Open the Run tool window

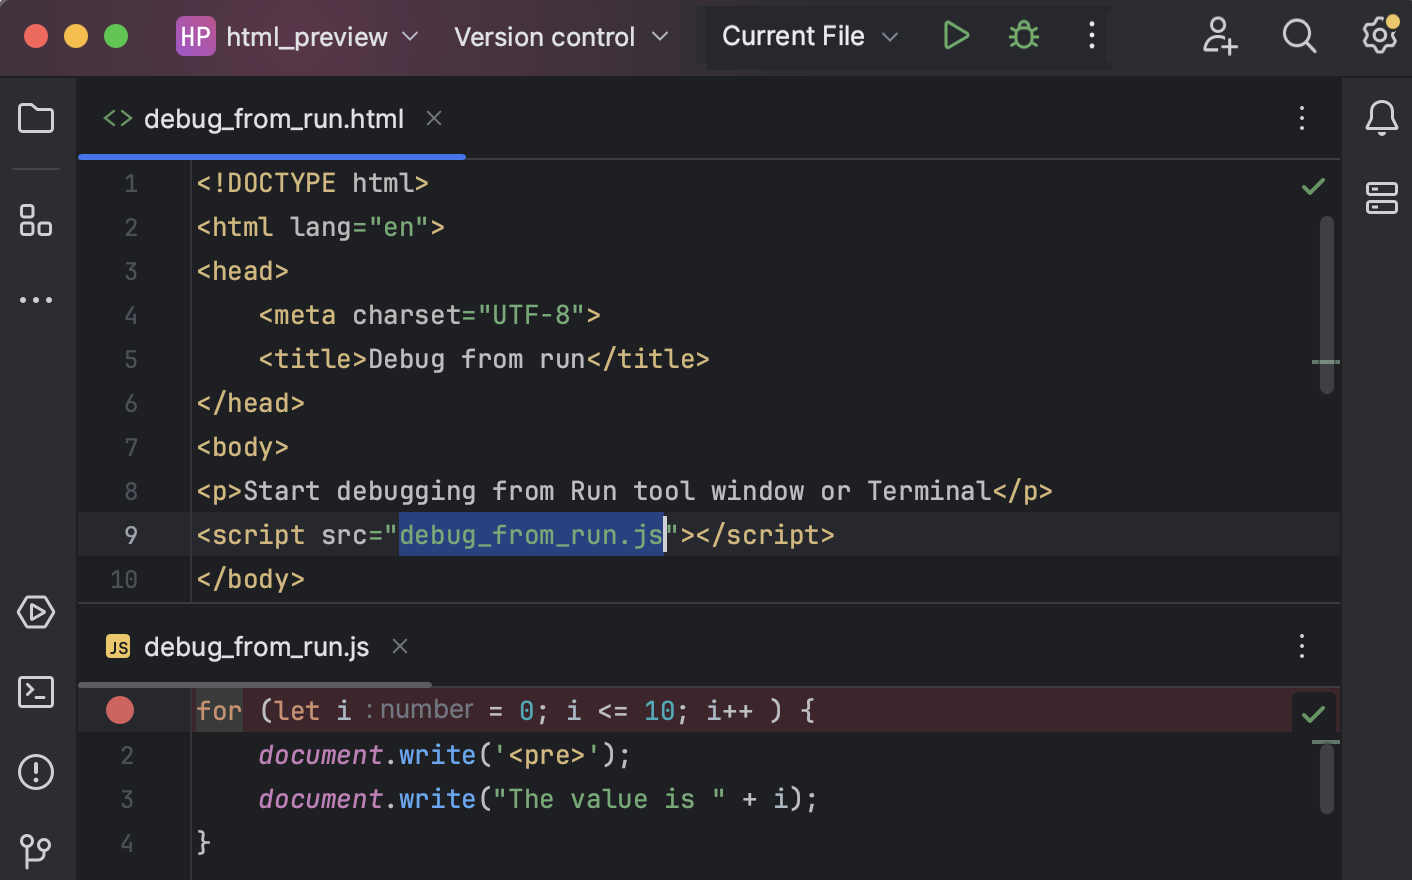(36, 613)
